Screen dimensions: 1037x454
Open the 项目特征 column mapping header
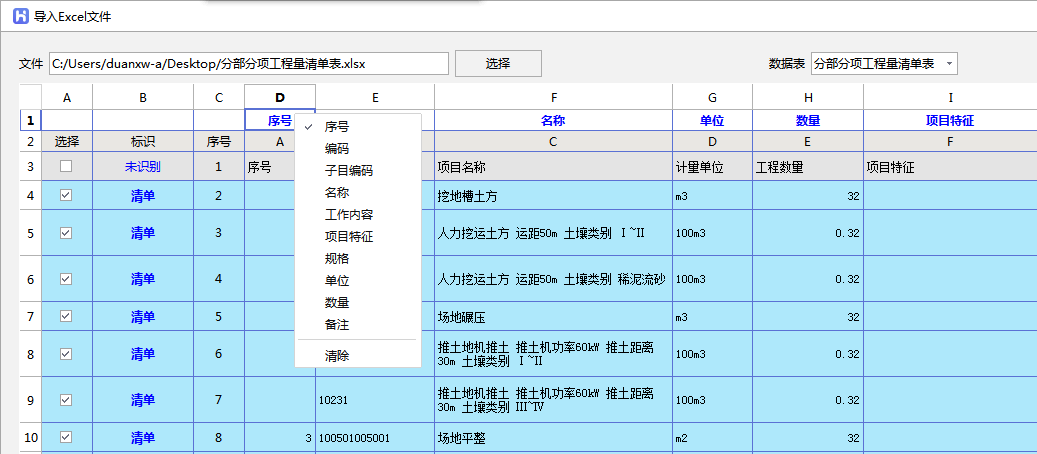click(x=949, y=120)
